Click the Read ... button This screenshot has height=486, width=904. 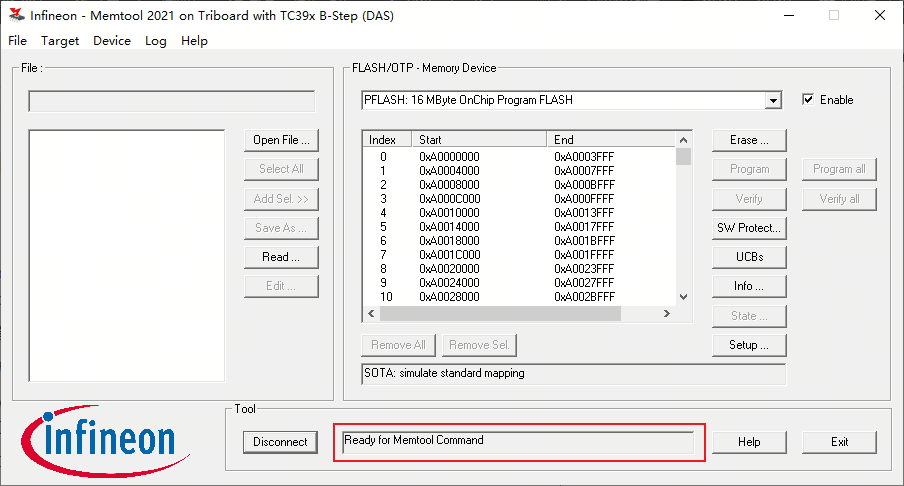pos(281,257)
